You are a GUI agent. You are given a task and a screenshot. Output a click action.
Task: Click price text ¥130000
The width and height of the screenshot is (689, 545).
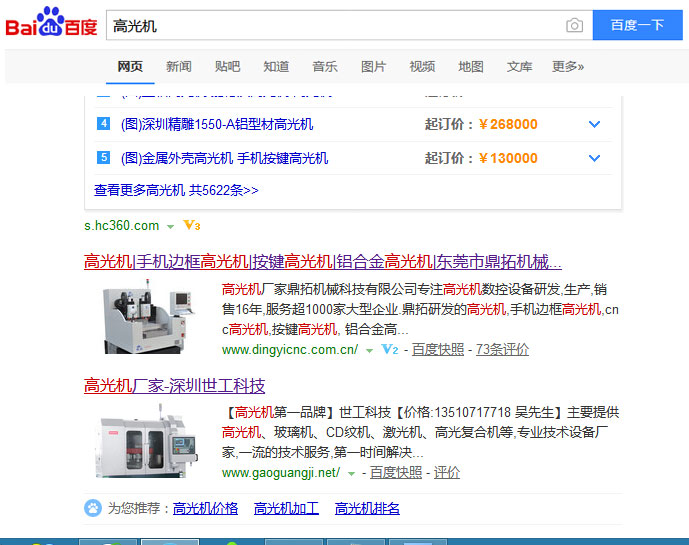pos(508,158)
